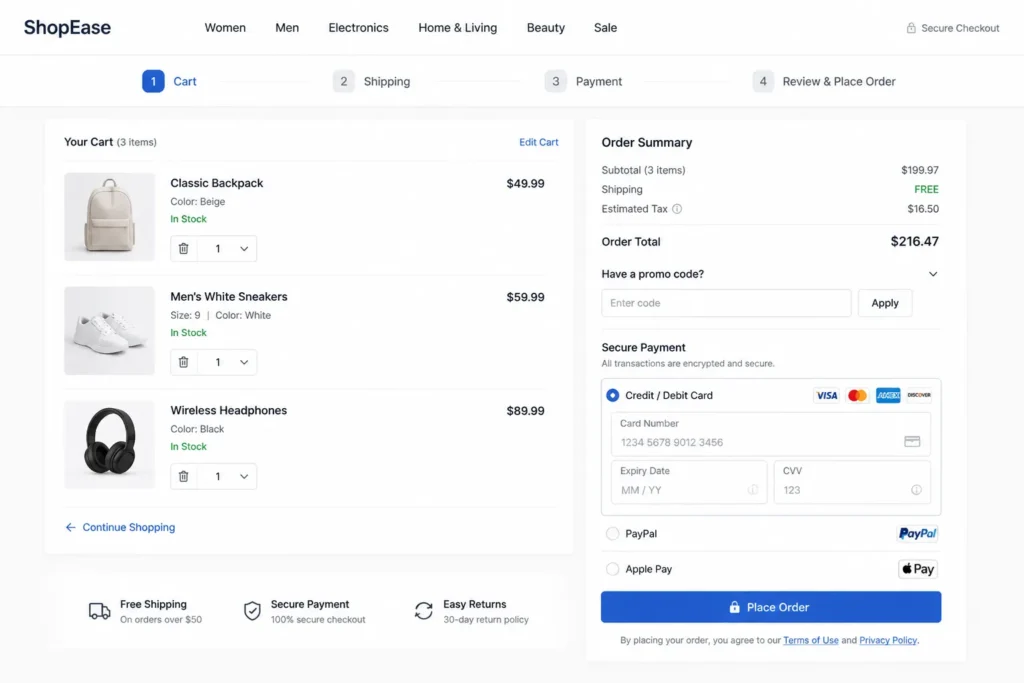Open the Sale category
This screenshot has width=1024, height=683.
[x=605, y=27]
